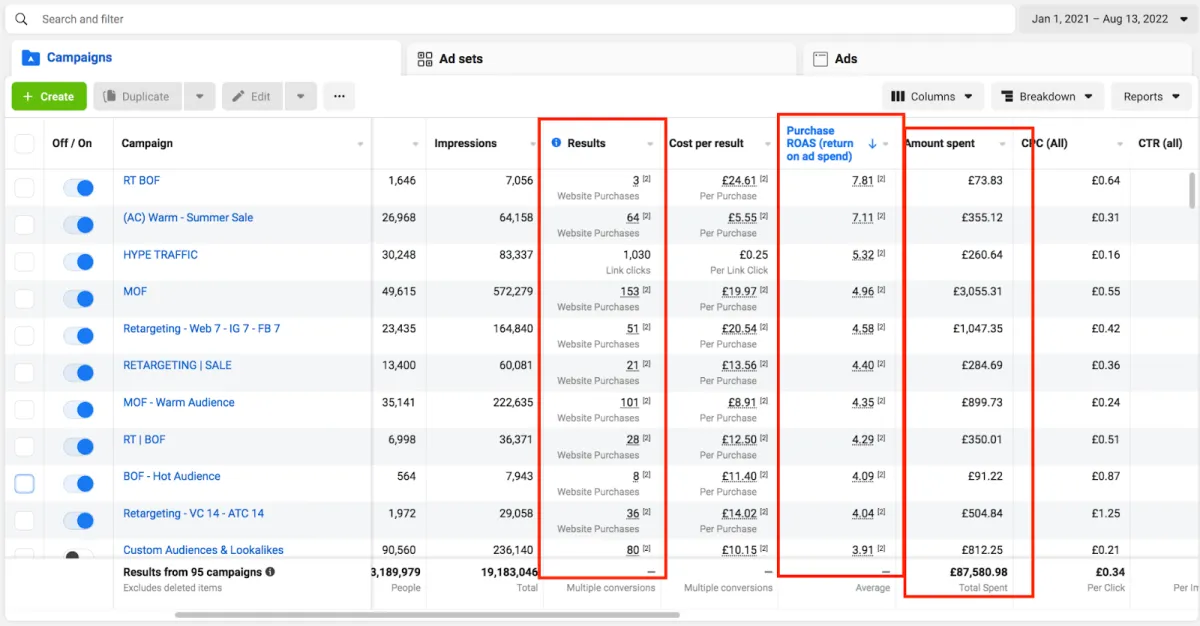
Task: Toggle the MOF campaign switch
Action: (78, 299)
